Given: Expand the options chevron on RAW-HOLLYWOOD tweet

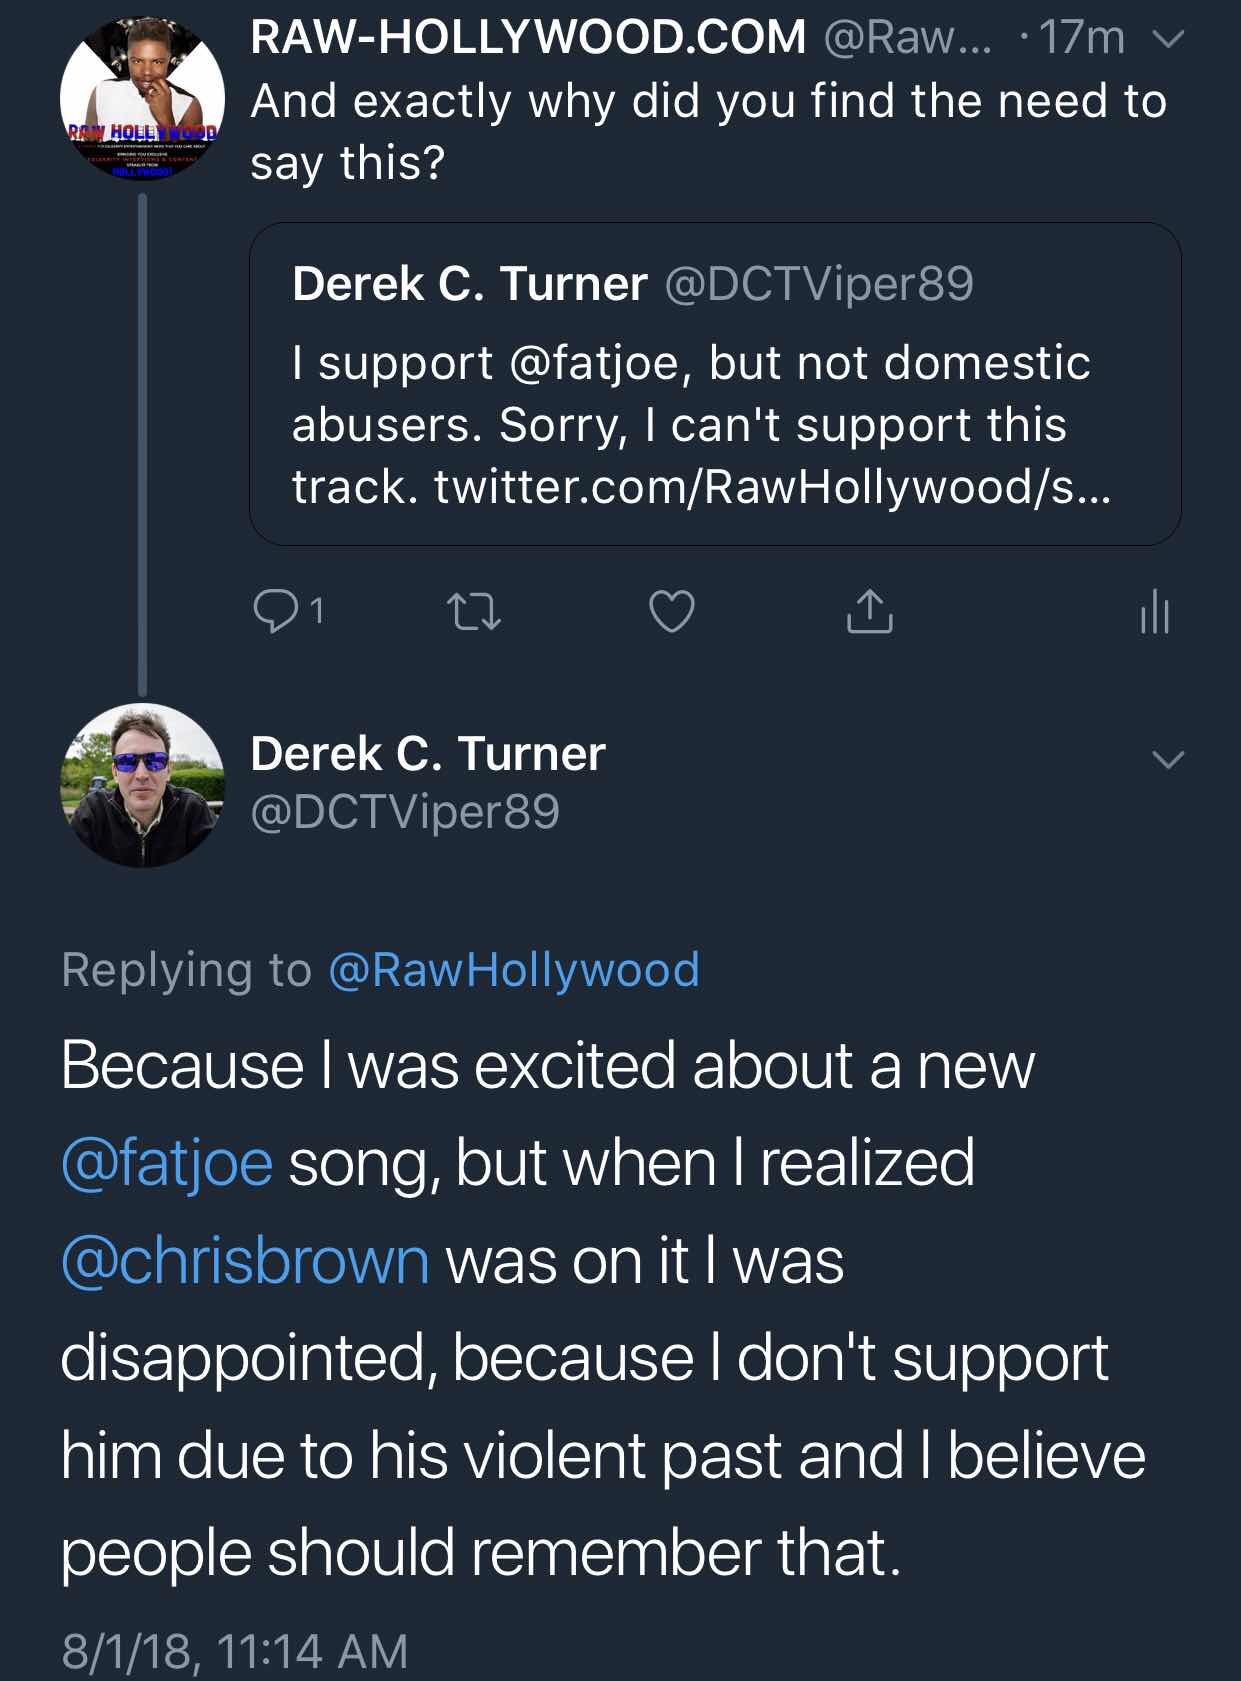Looking at the screenshot, I should [x=1168, y=39].
